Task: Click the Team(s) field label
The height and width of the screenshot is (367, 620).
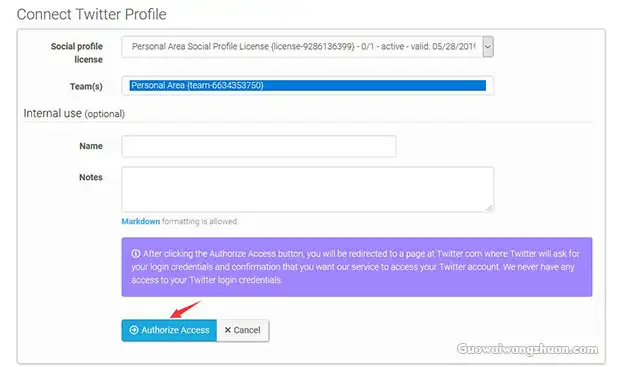Action: pos(86,86)
